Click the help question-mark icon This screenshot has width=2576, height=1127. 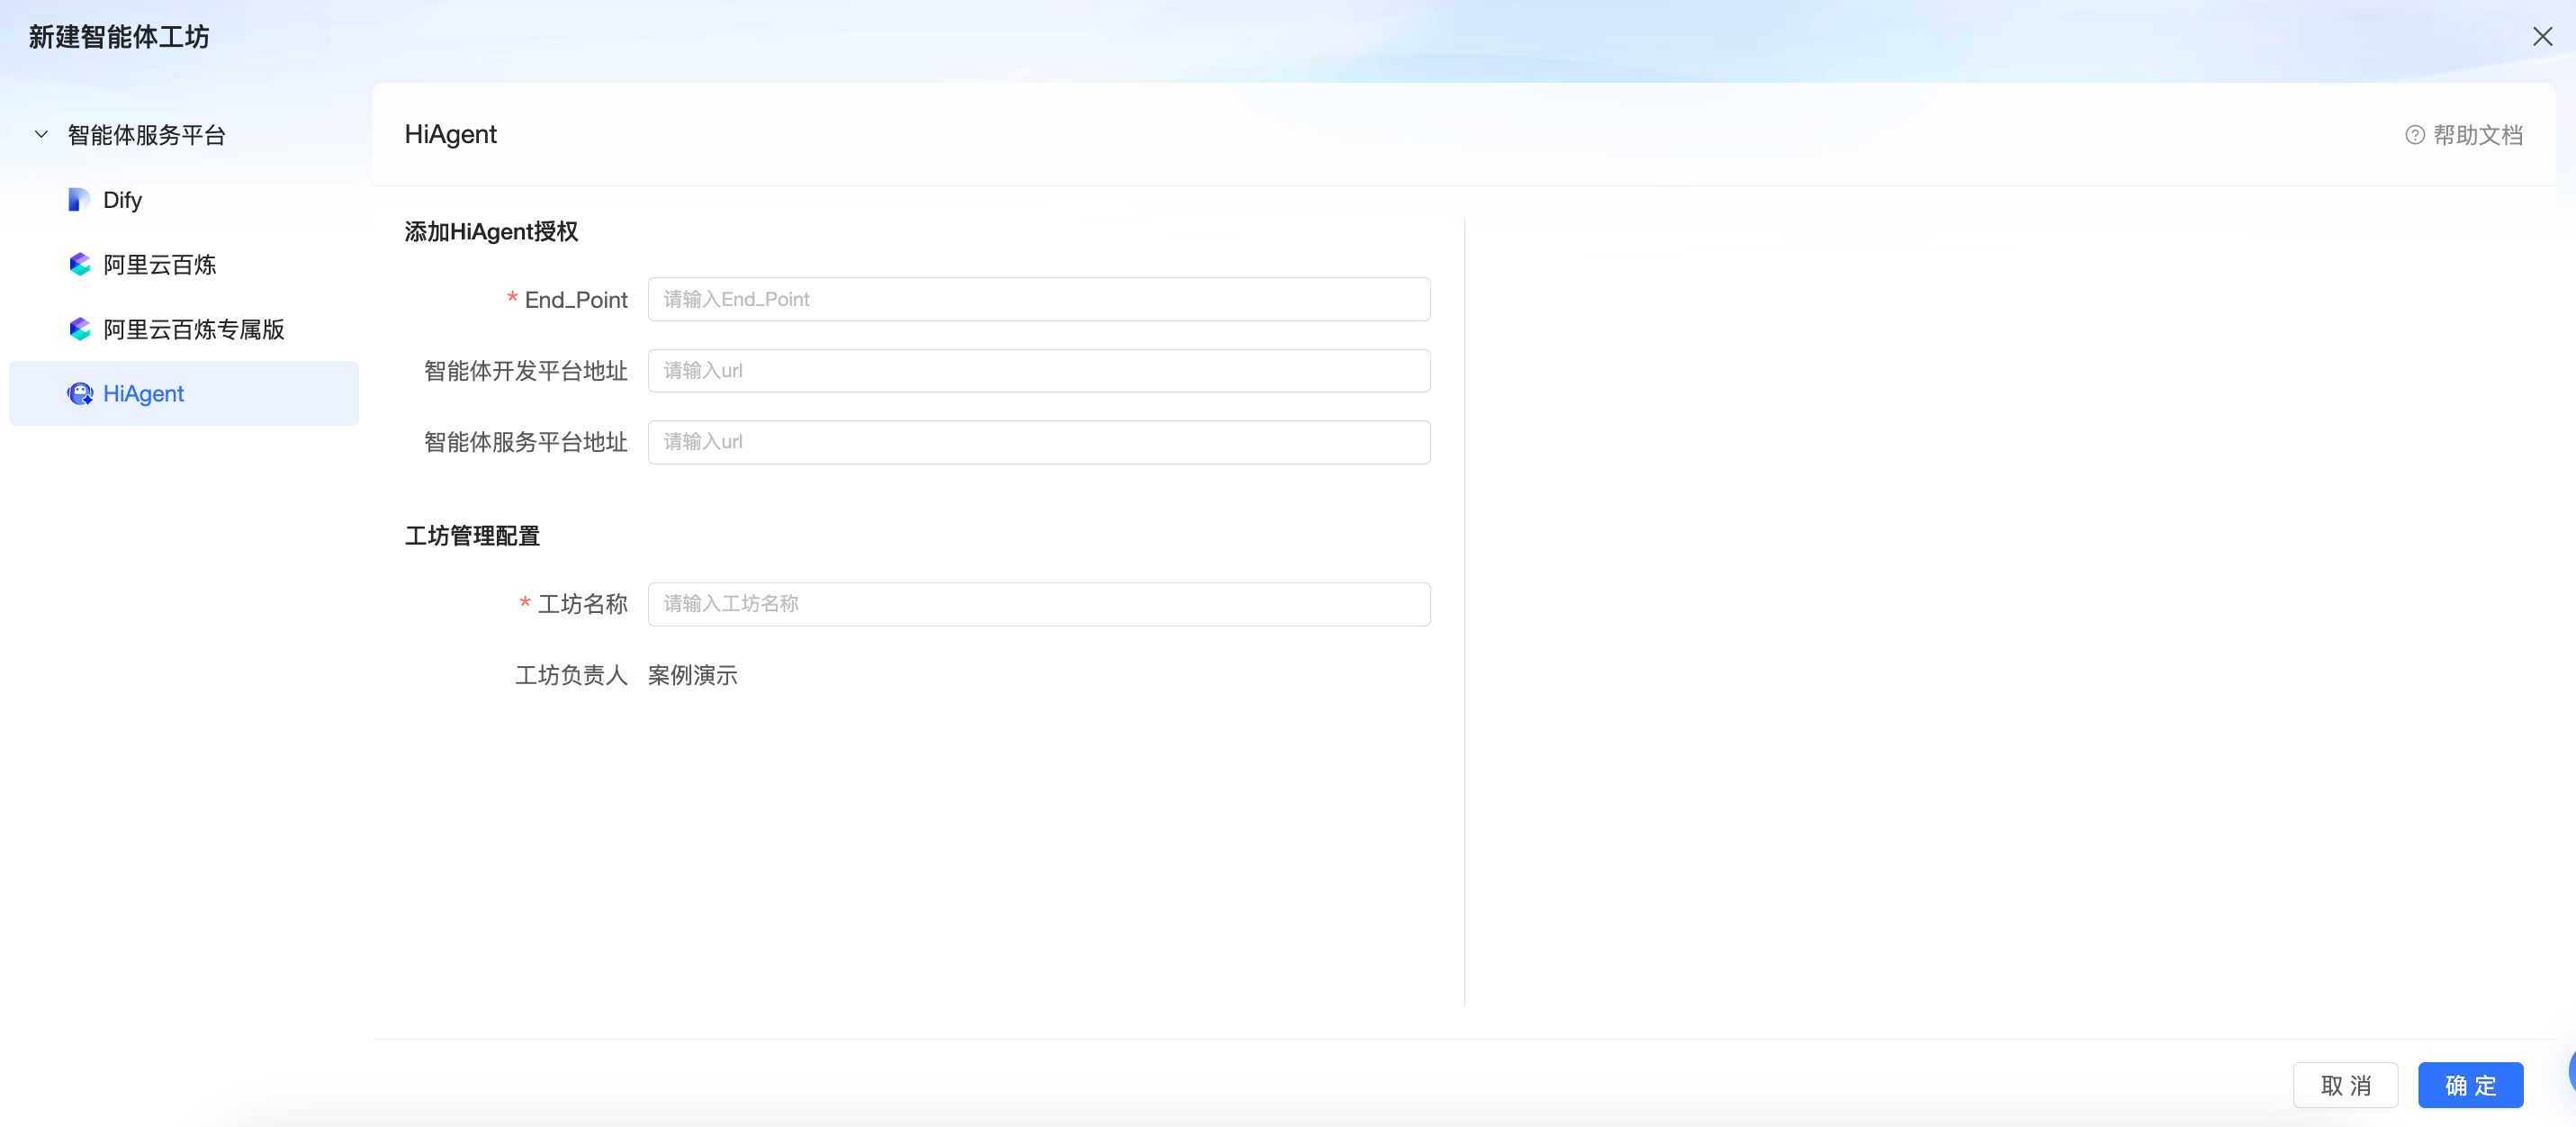[2414, 135]
